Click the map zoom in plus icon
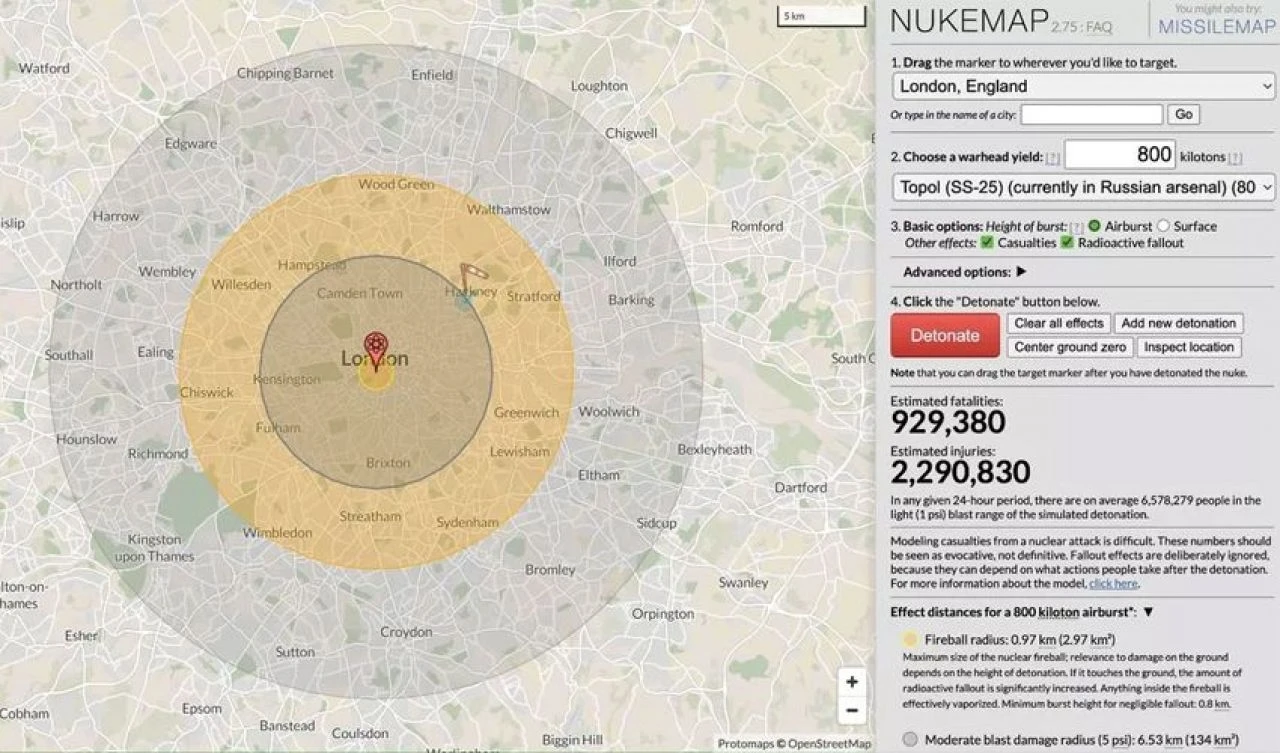The height and width of the screenshot is (753, 1280). tap(851, 682)
